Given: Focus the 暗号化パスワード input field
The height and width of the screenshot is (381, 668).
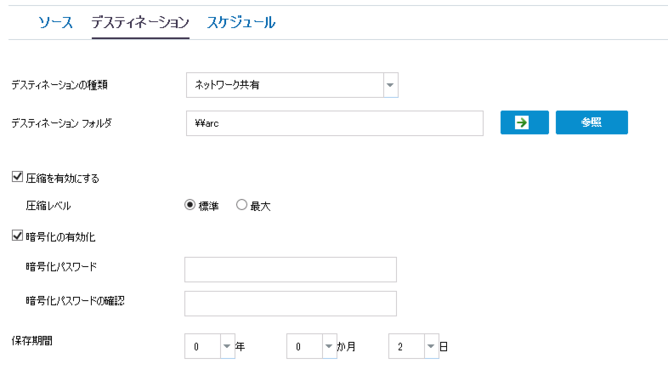Looking at the screenshot, I should pos(290,269).
